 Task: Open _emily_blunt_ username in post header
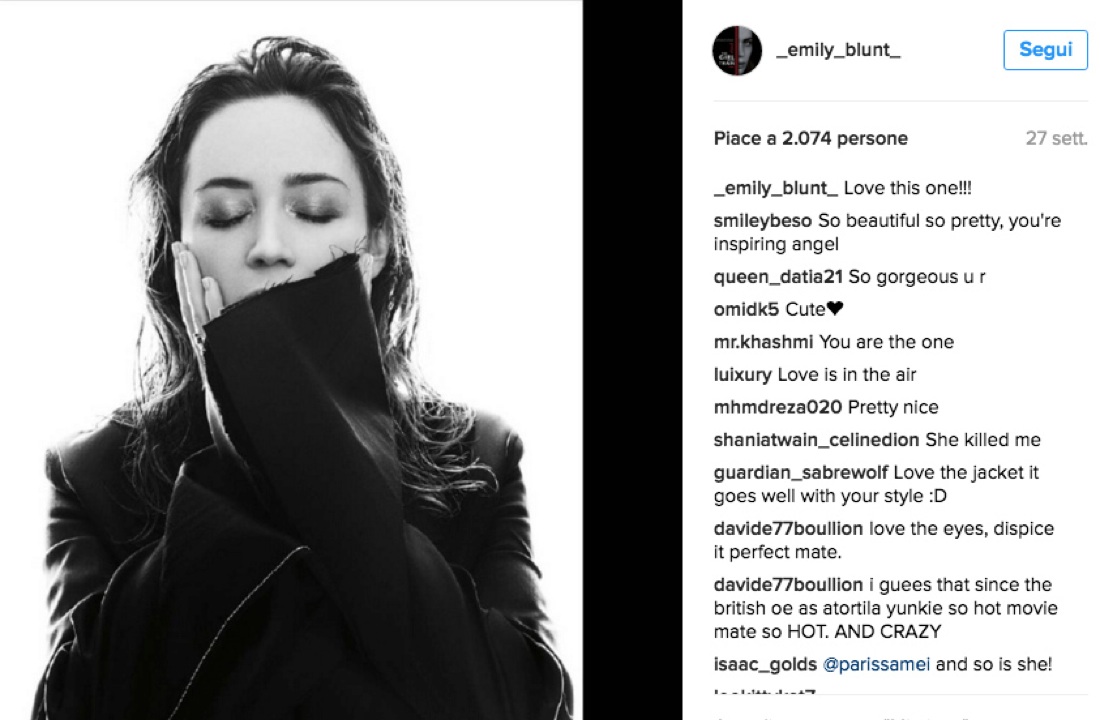838,50
